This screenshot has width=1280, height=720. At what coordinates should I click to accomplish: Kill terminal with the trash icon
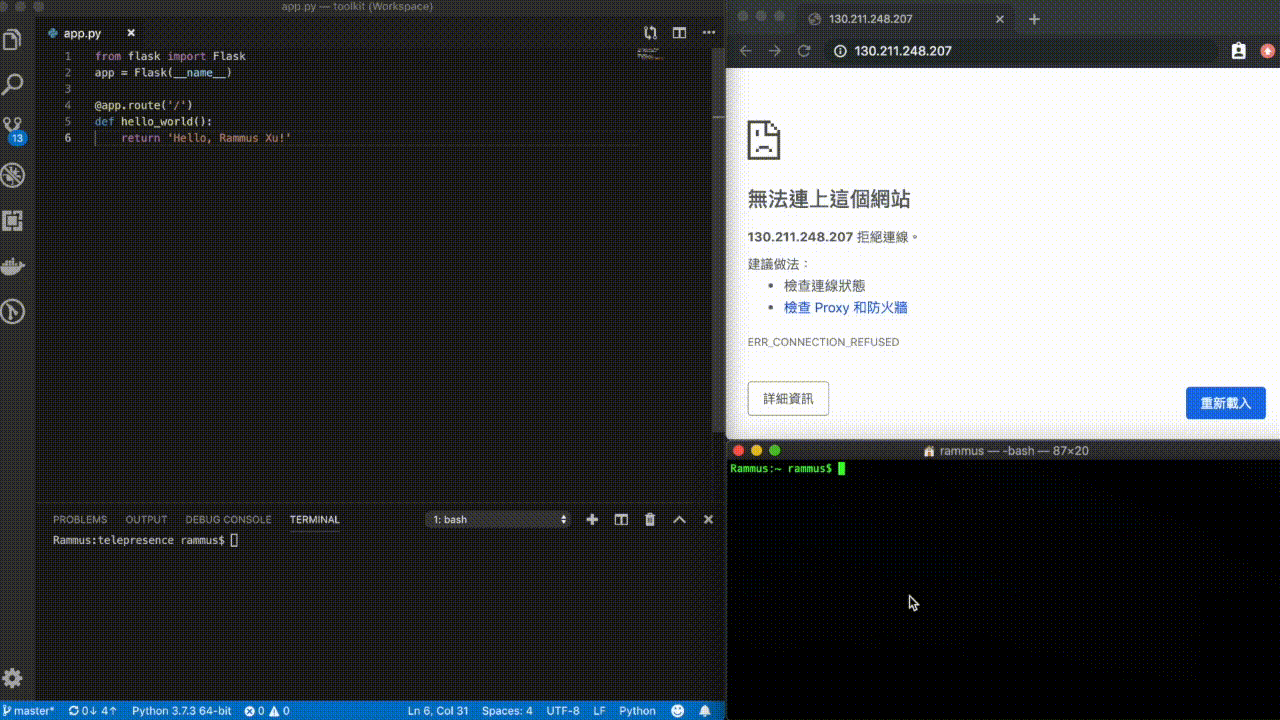[650, 519]
